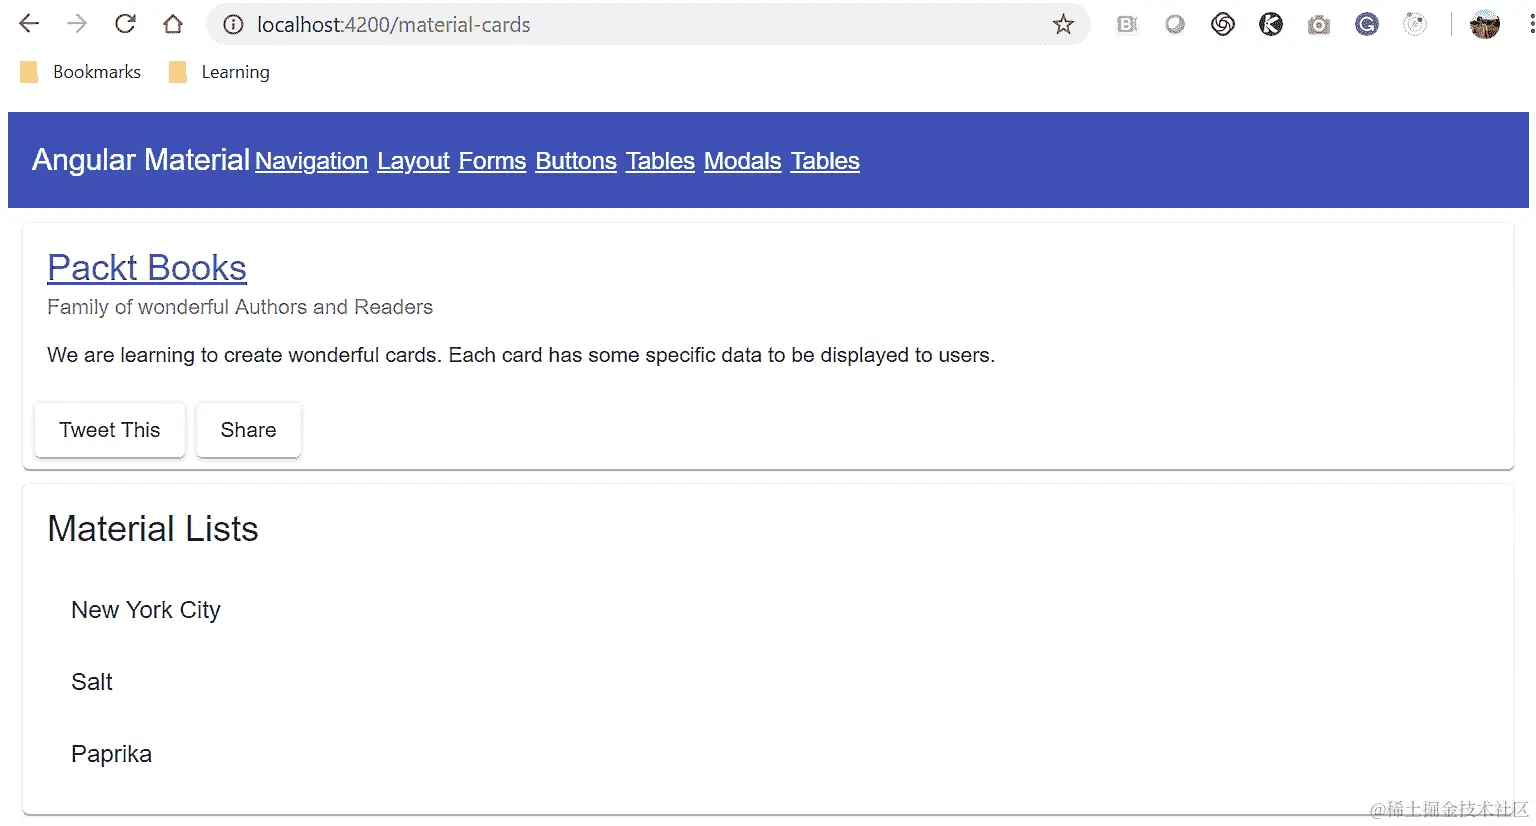Click the Tweet This button
The height and width of the screenshot is (826, 1536).
[110, 430]
